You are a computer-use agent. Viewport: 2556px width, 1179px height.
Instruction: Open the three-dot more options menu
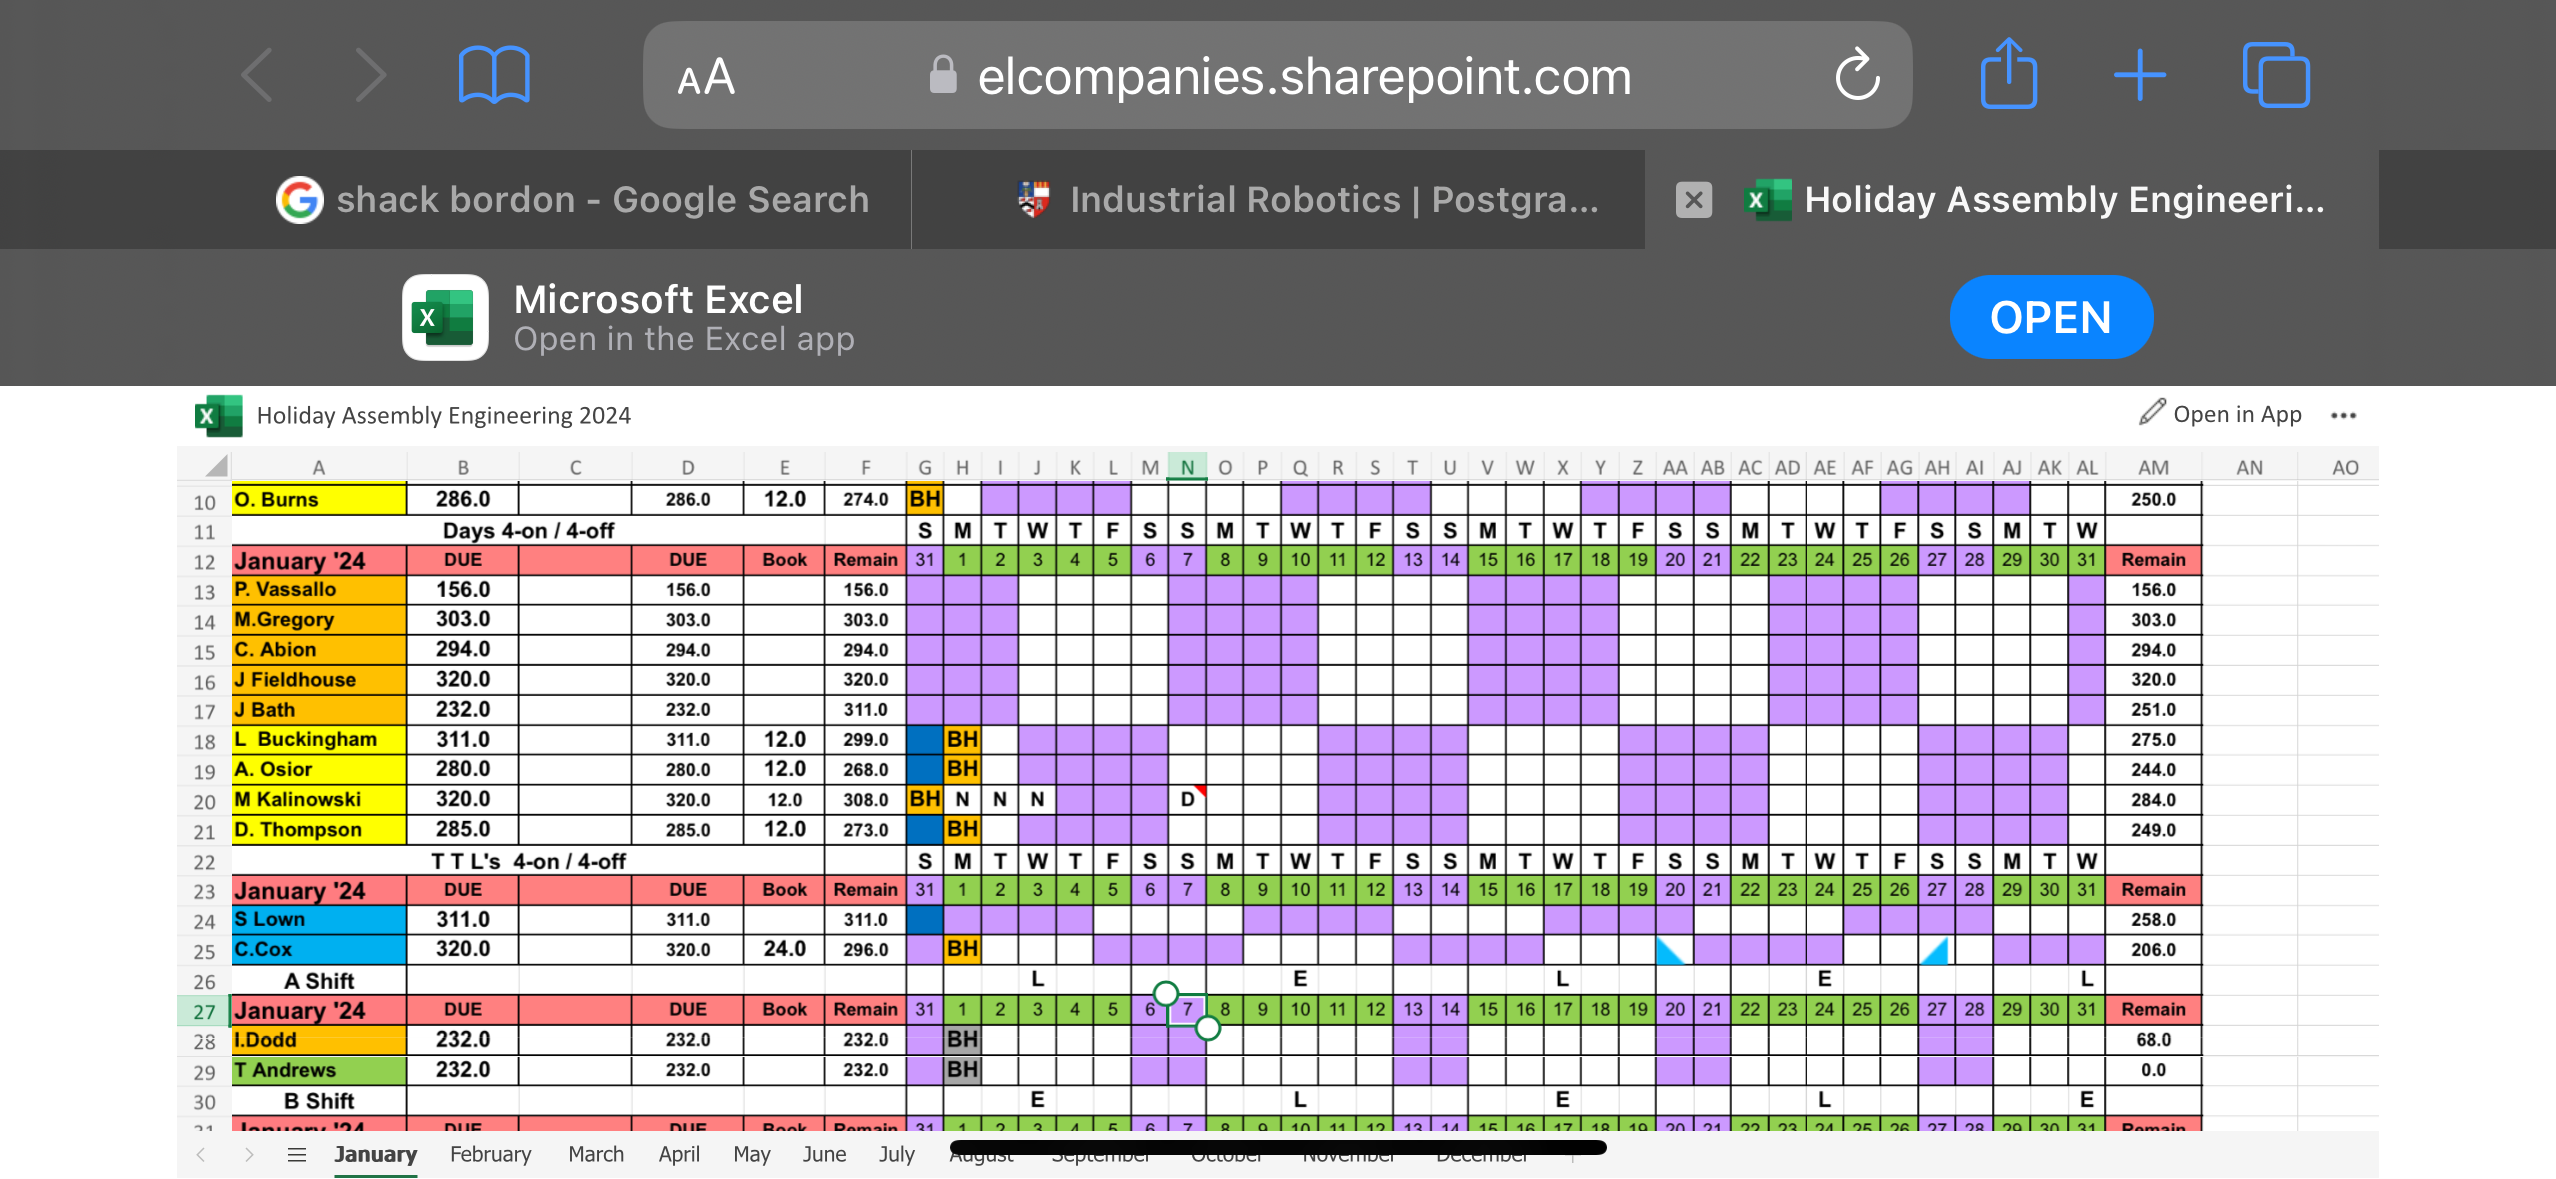(x=2343, y=415)
